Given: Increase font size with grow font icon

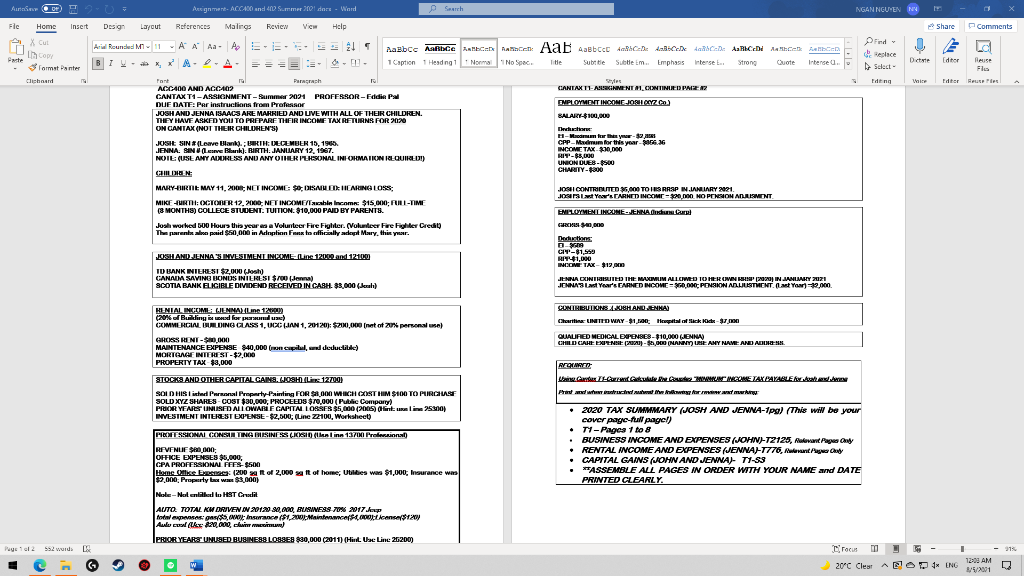Looking at the screenshot, I should (x=183, y=46).
